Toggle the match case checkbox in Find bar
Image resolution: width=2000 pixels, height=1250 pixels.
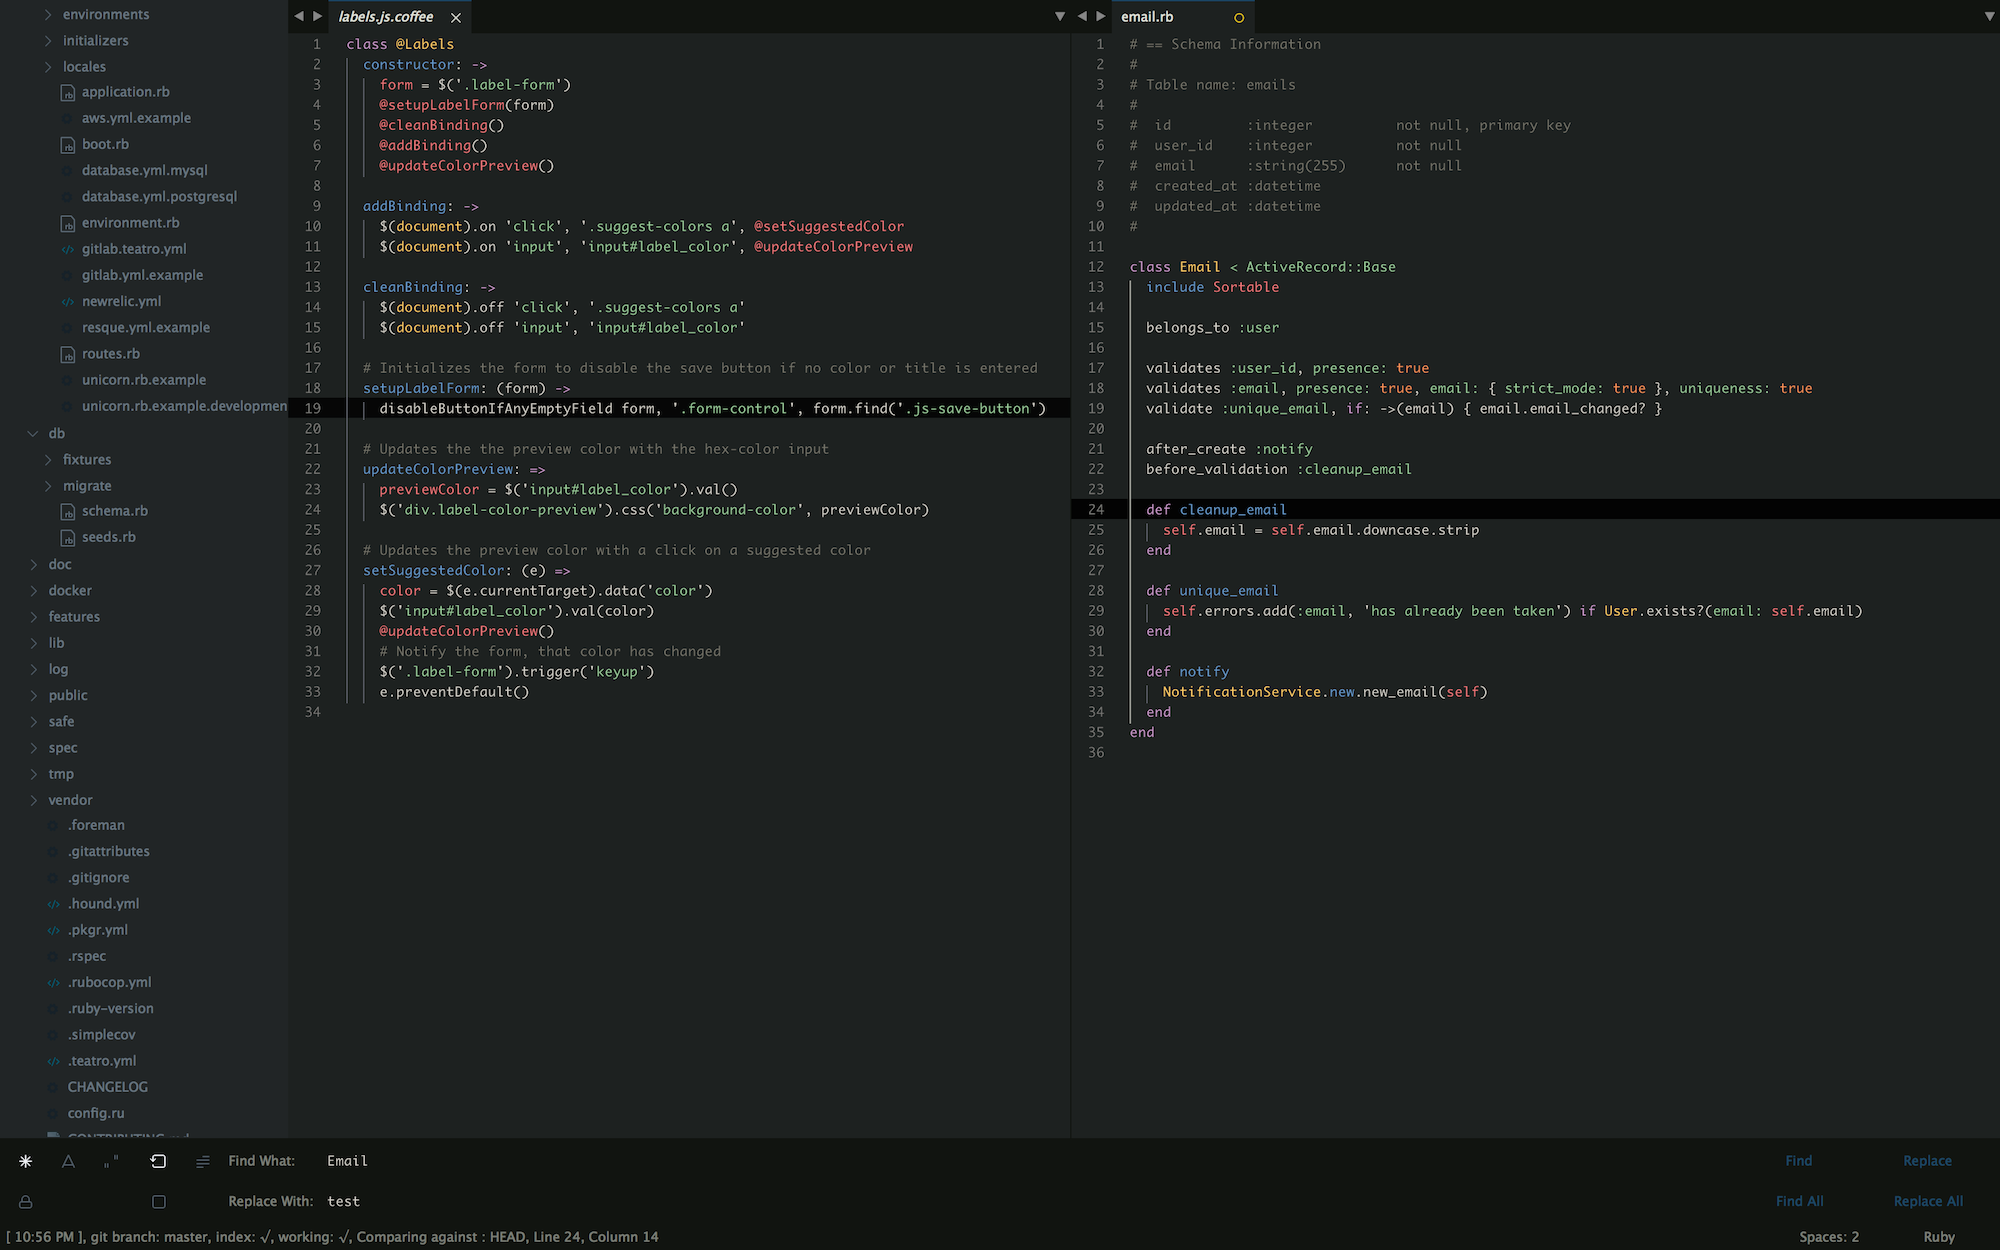tap(68, 1161)
